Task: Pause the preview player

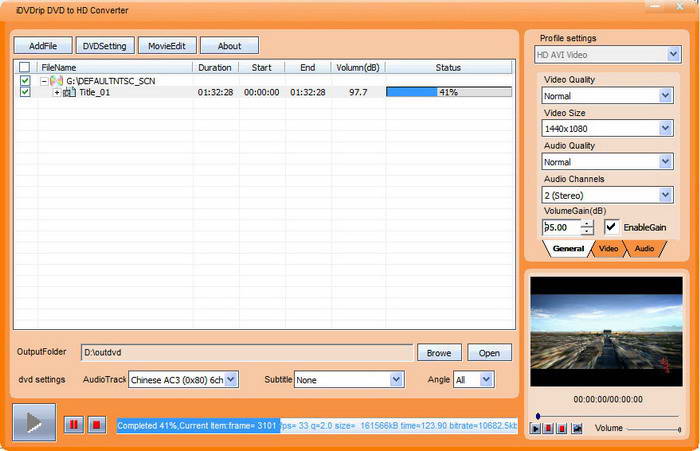Action: [x=548, y=429]
